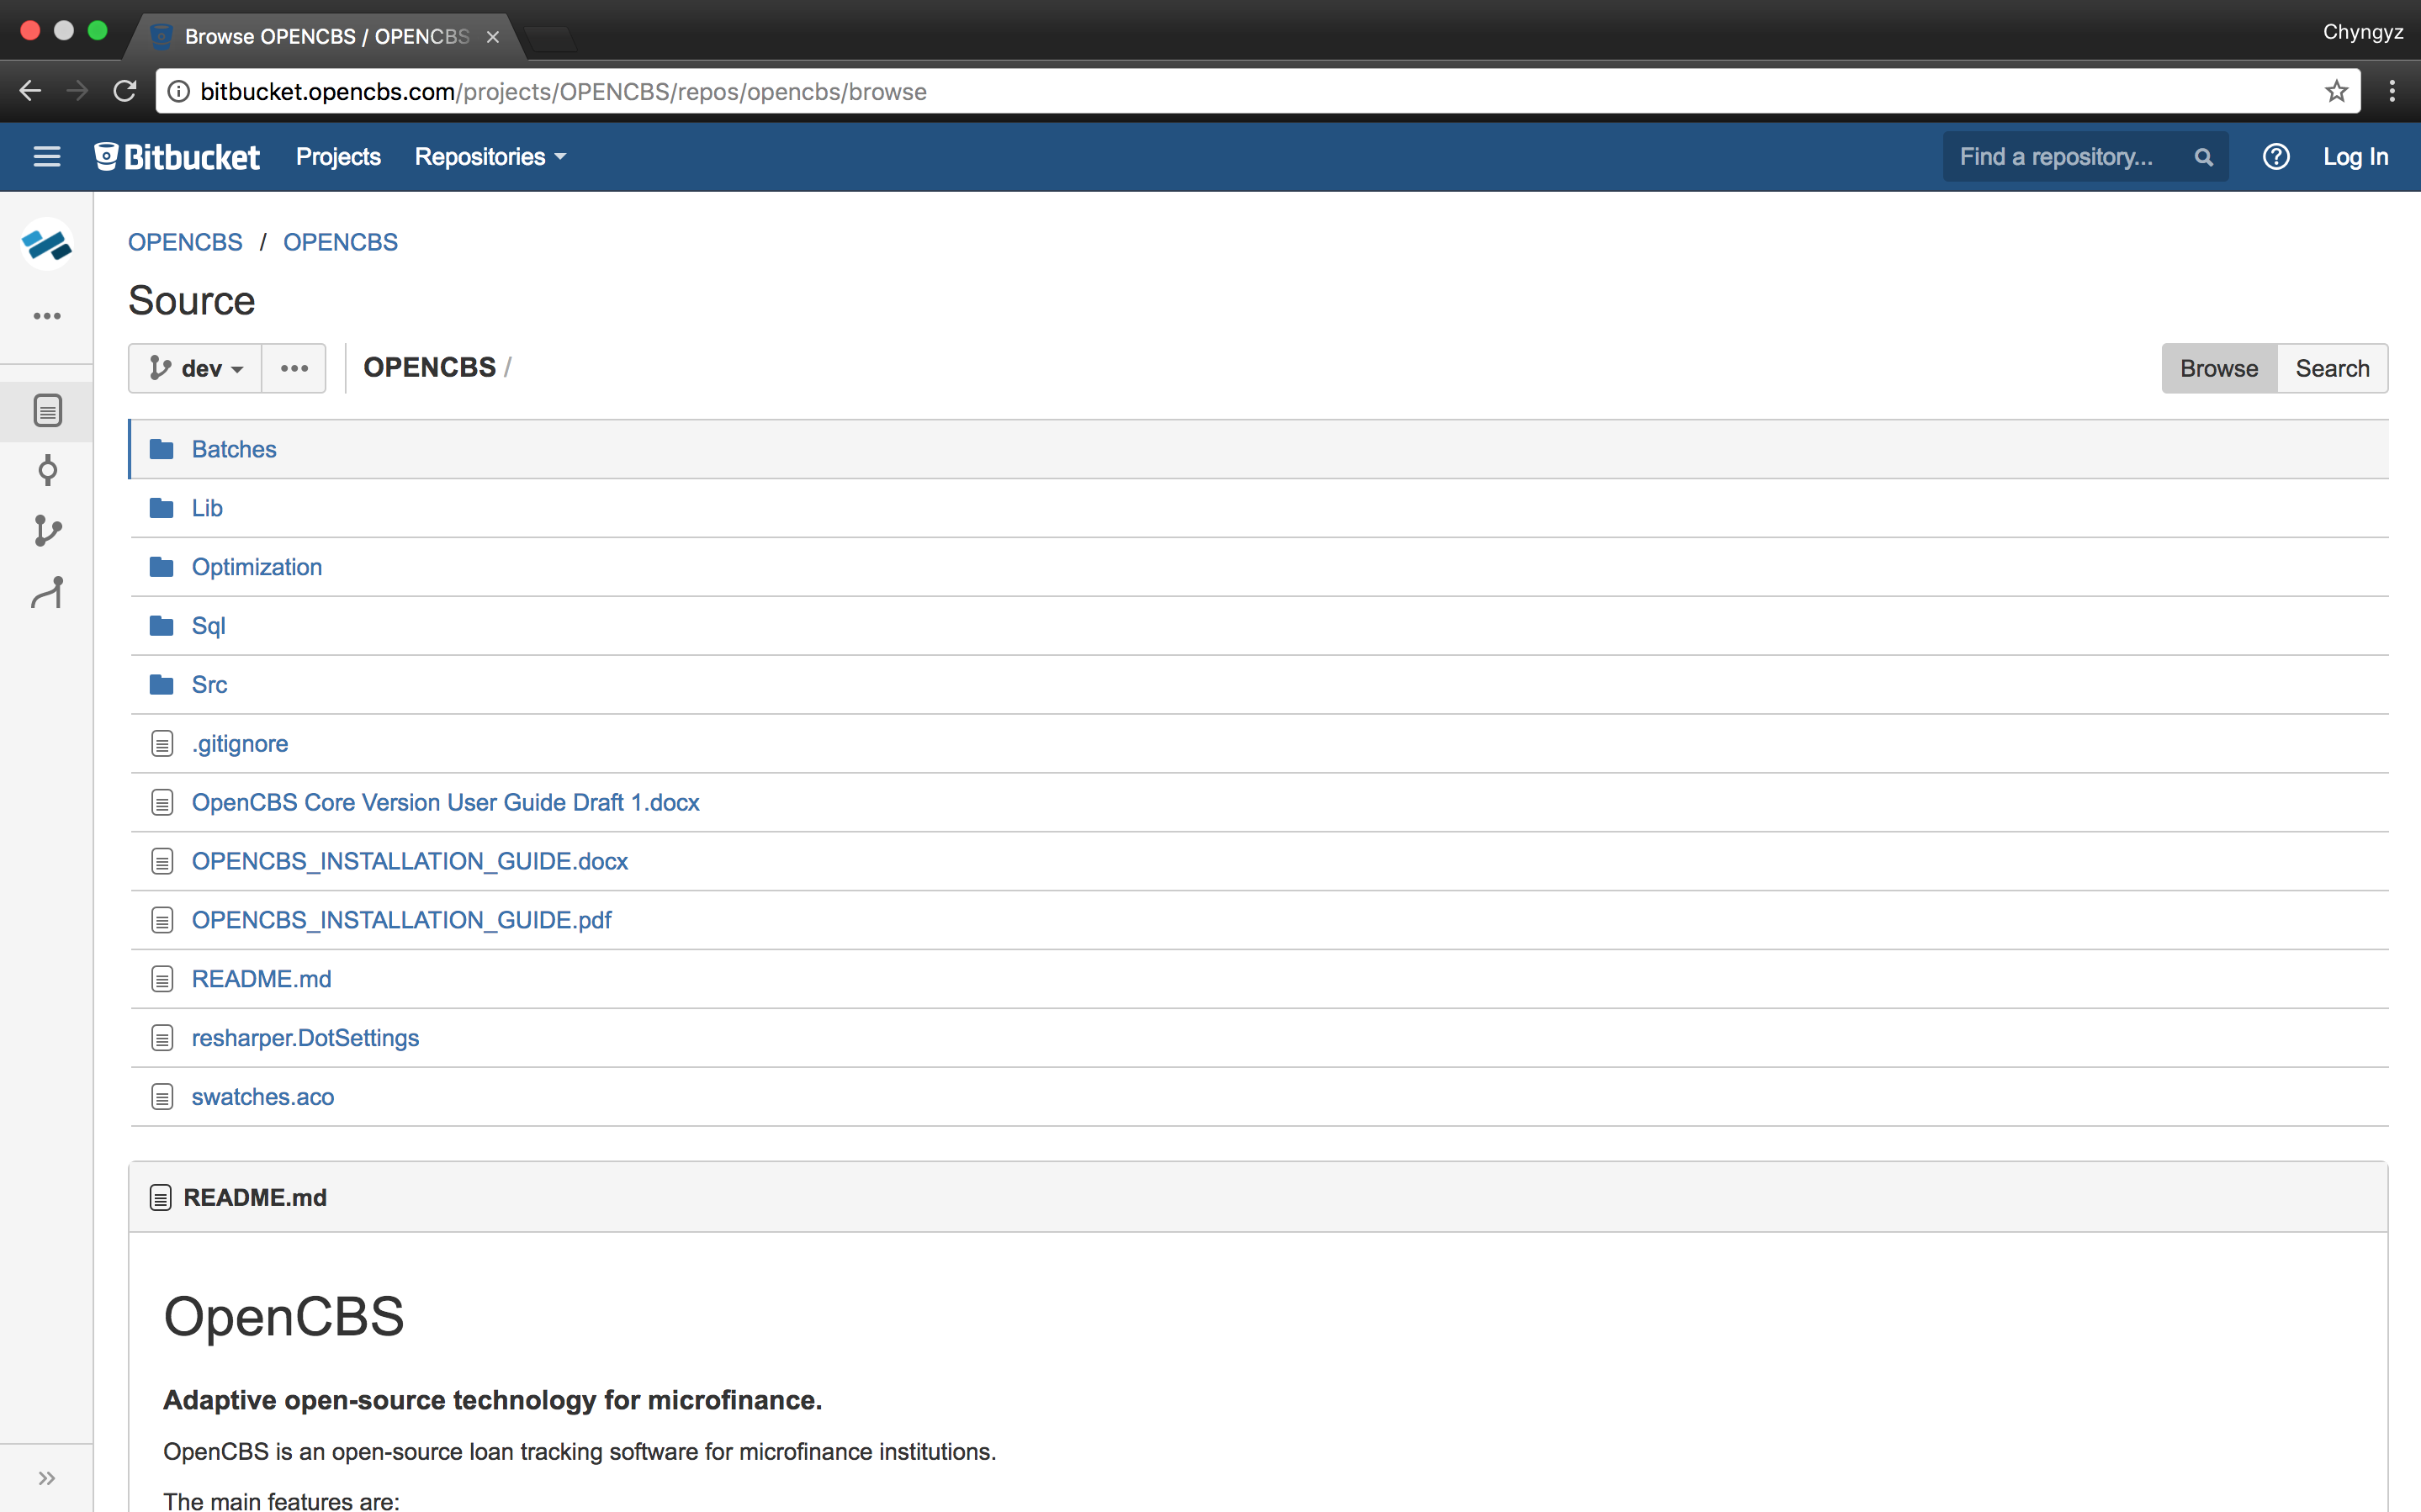2421x1512 pixels.
Task: Click the search magnifier icon
Action: 2203,157
